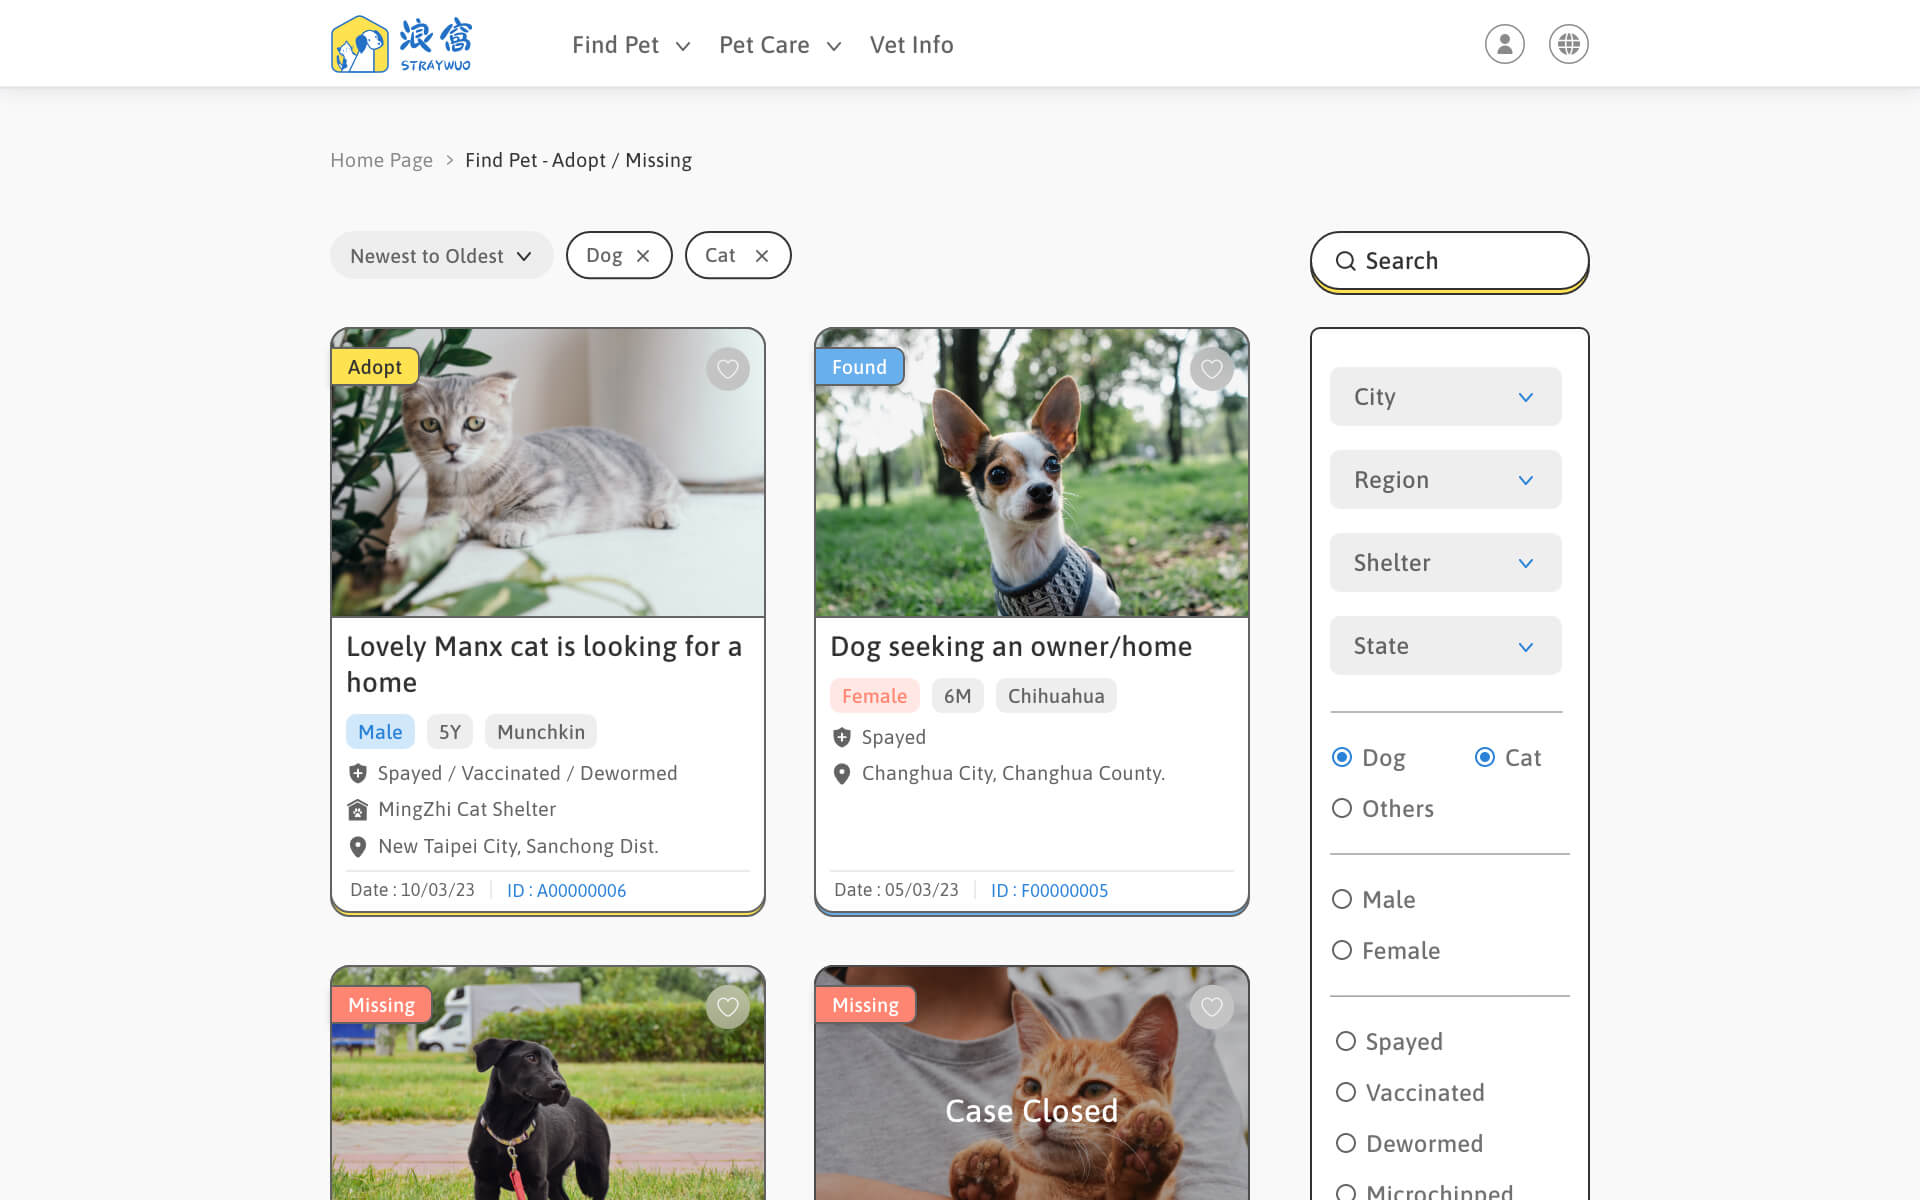Screen dimensions: 1920x1200
Task: Click the location pin icon on Chihuahua listing
Action: point(840,773)
